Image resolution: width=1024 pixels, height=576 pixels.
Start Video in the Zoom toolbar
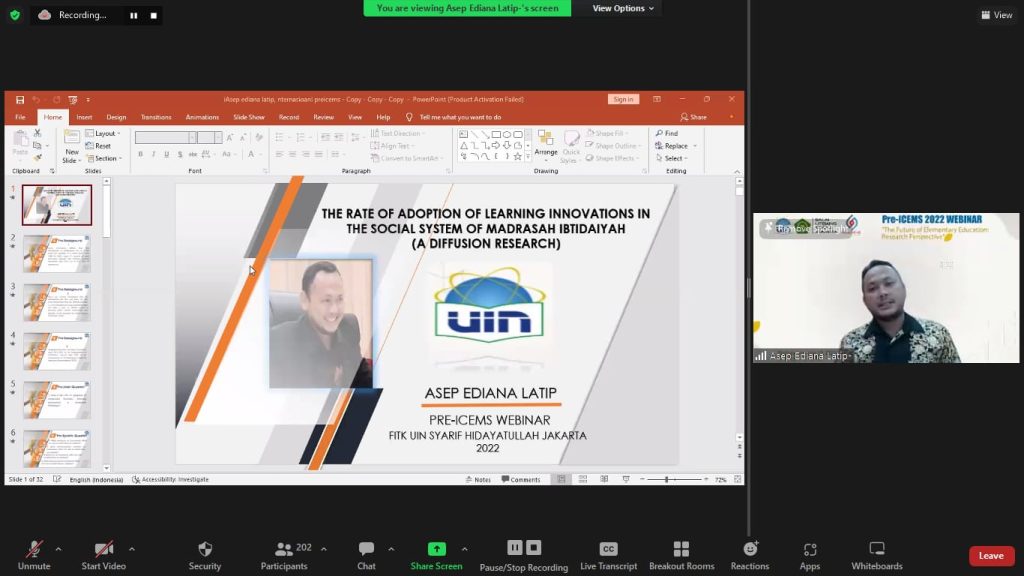point(103,556)
